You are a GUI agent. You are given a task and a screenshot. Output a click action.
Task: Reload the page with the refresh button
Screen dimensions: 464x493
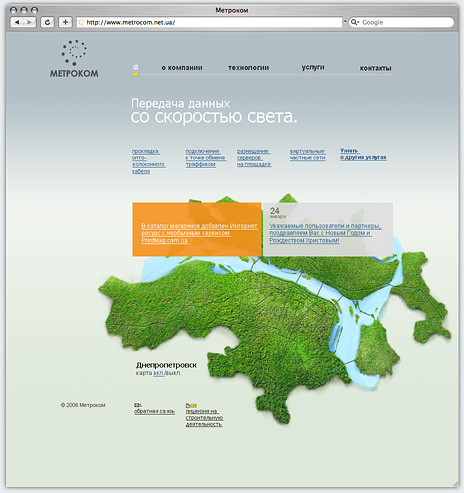point(48,22)
